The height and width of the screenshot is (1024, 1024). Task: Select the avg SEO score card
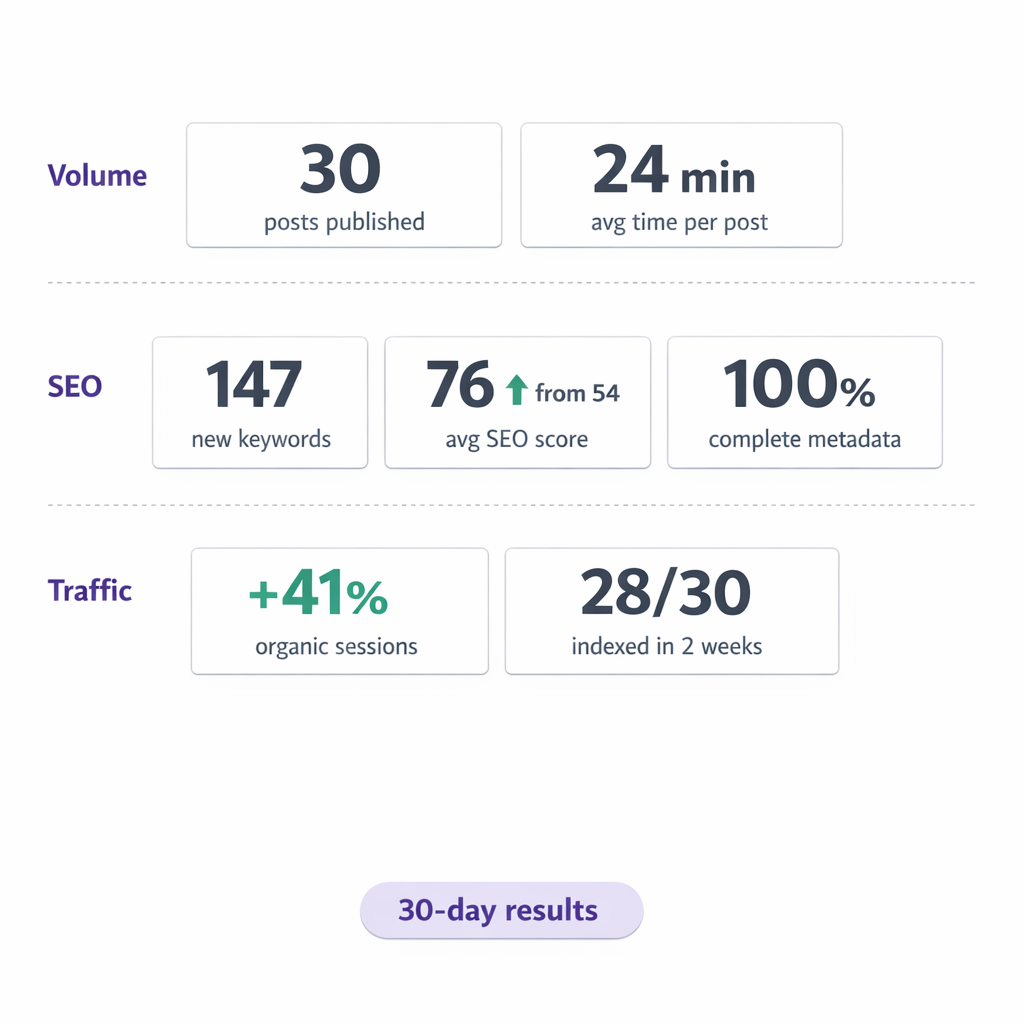[x=517, y=402]
